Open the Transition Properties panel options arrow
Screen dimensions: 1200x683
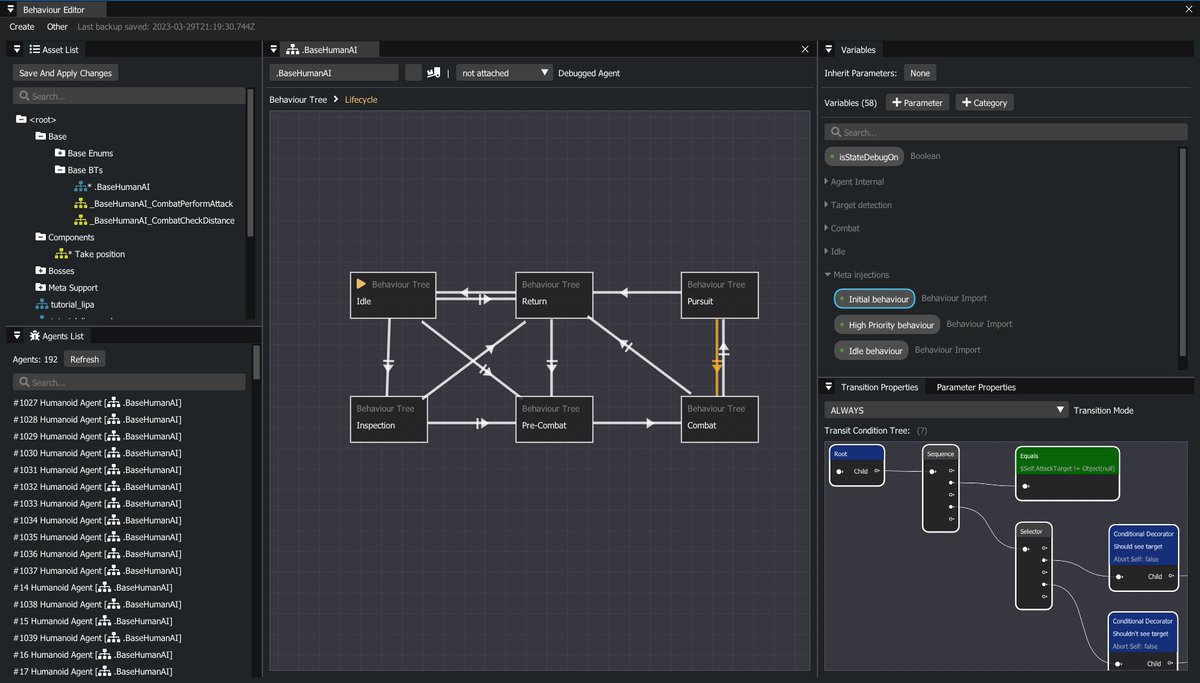(x=828, y=387)
